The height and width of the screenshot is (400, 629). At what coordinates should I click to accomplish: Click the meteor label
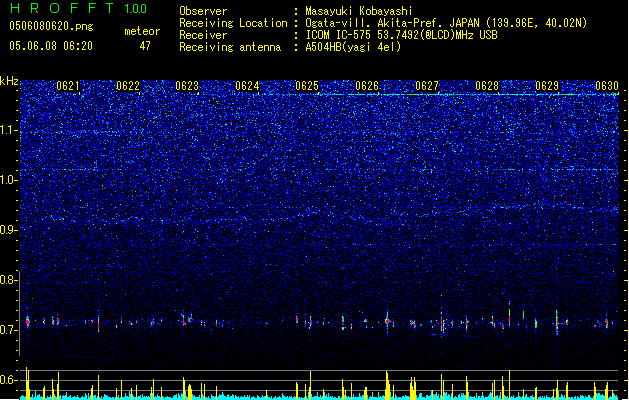click(142, 31)
